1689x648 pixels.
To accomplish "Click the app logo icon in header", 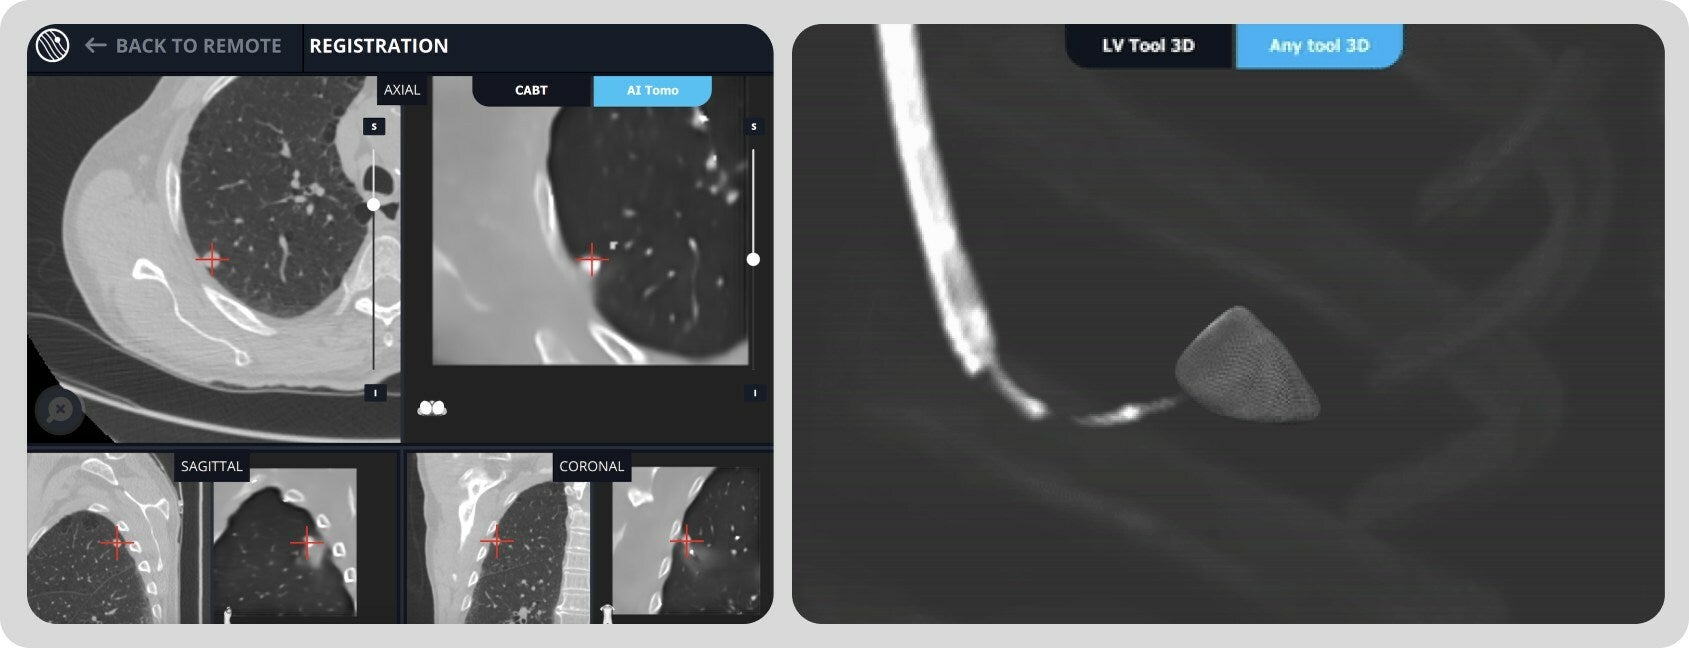I will pos(52,46).
